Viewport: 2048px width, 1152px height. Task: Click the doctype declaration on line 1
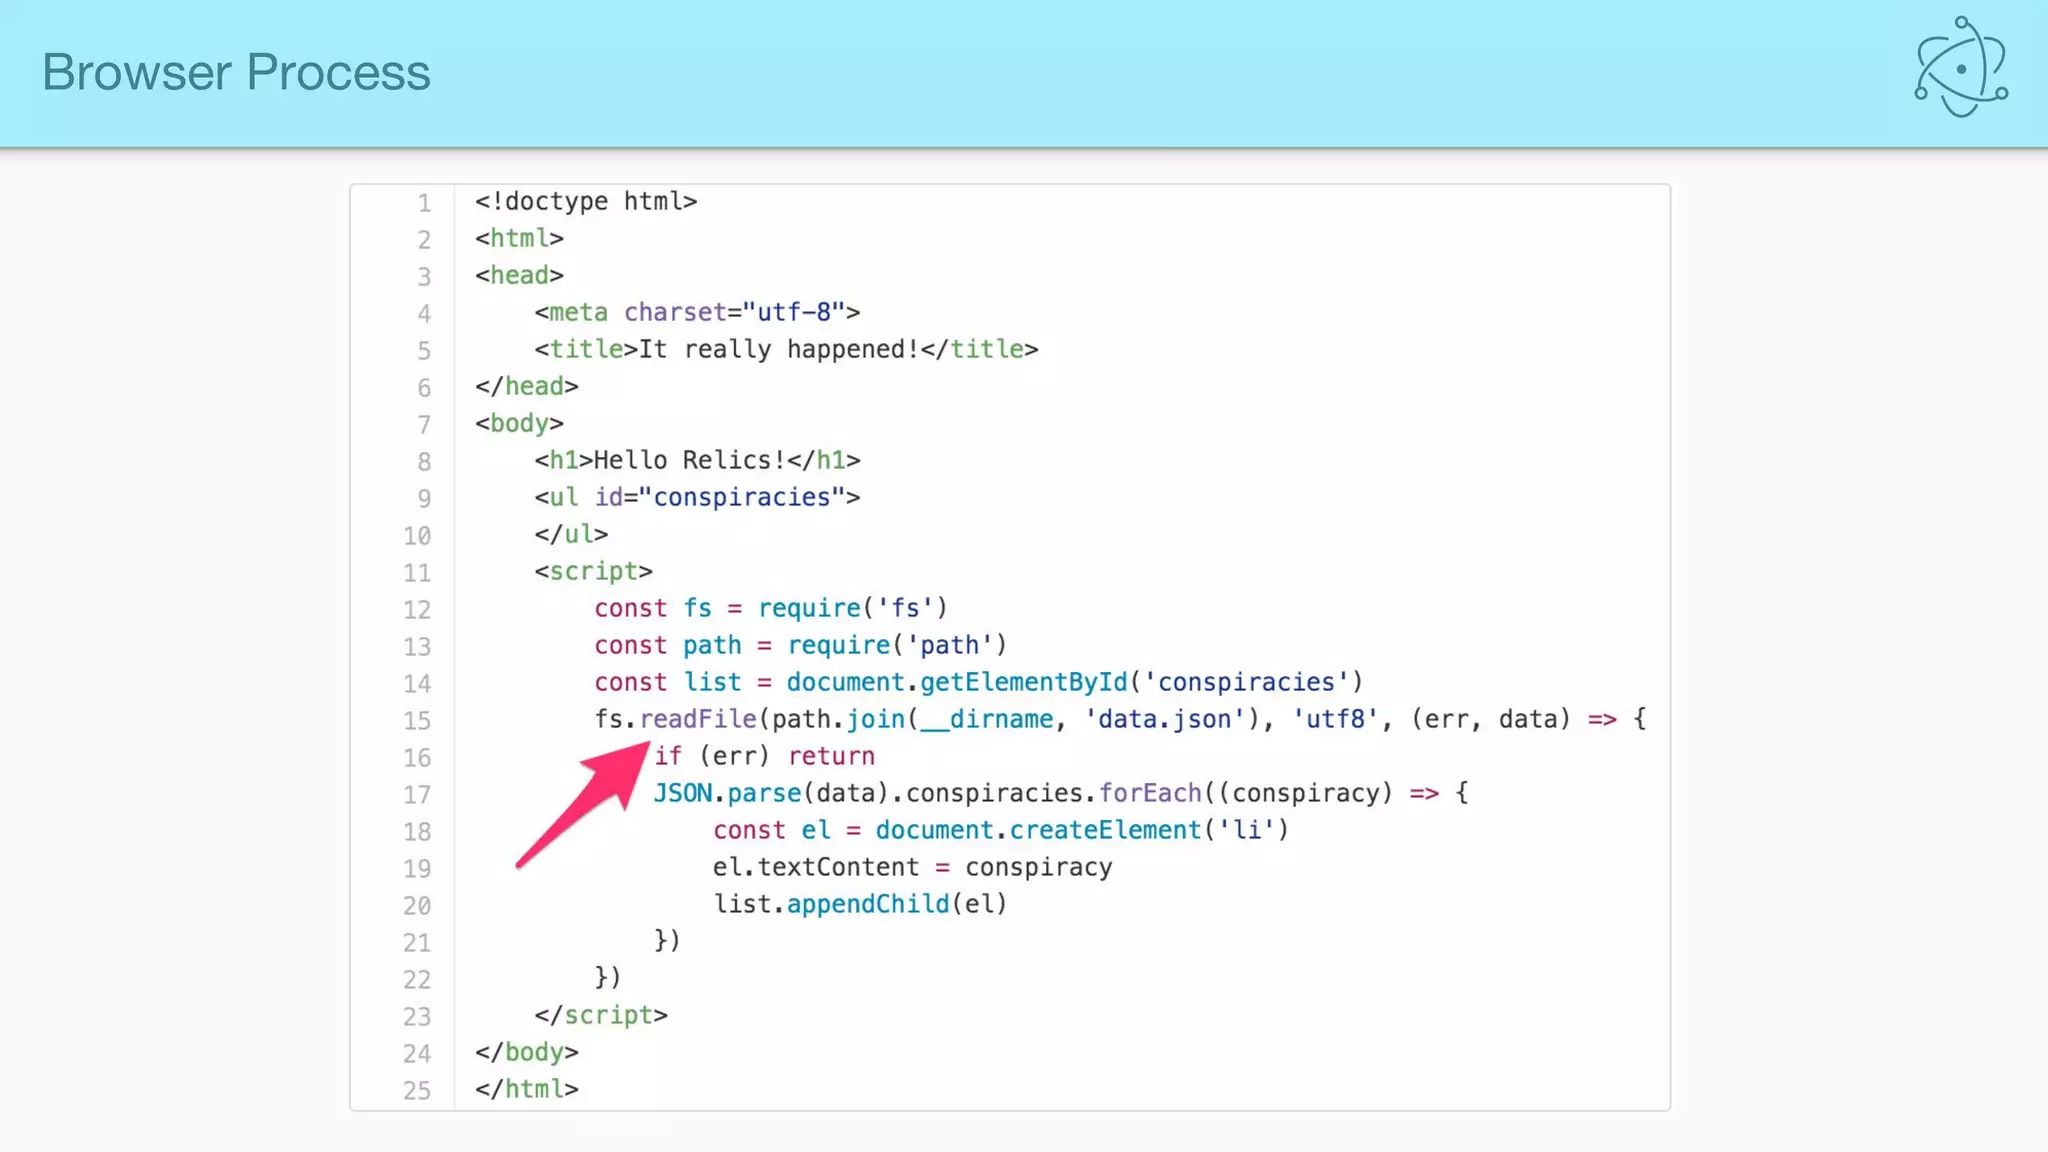pyautogui.click(x=586, y=201)
